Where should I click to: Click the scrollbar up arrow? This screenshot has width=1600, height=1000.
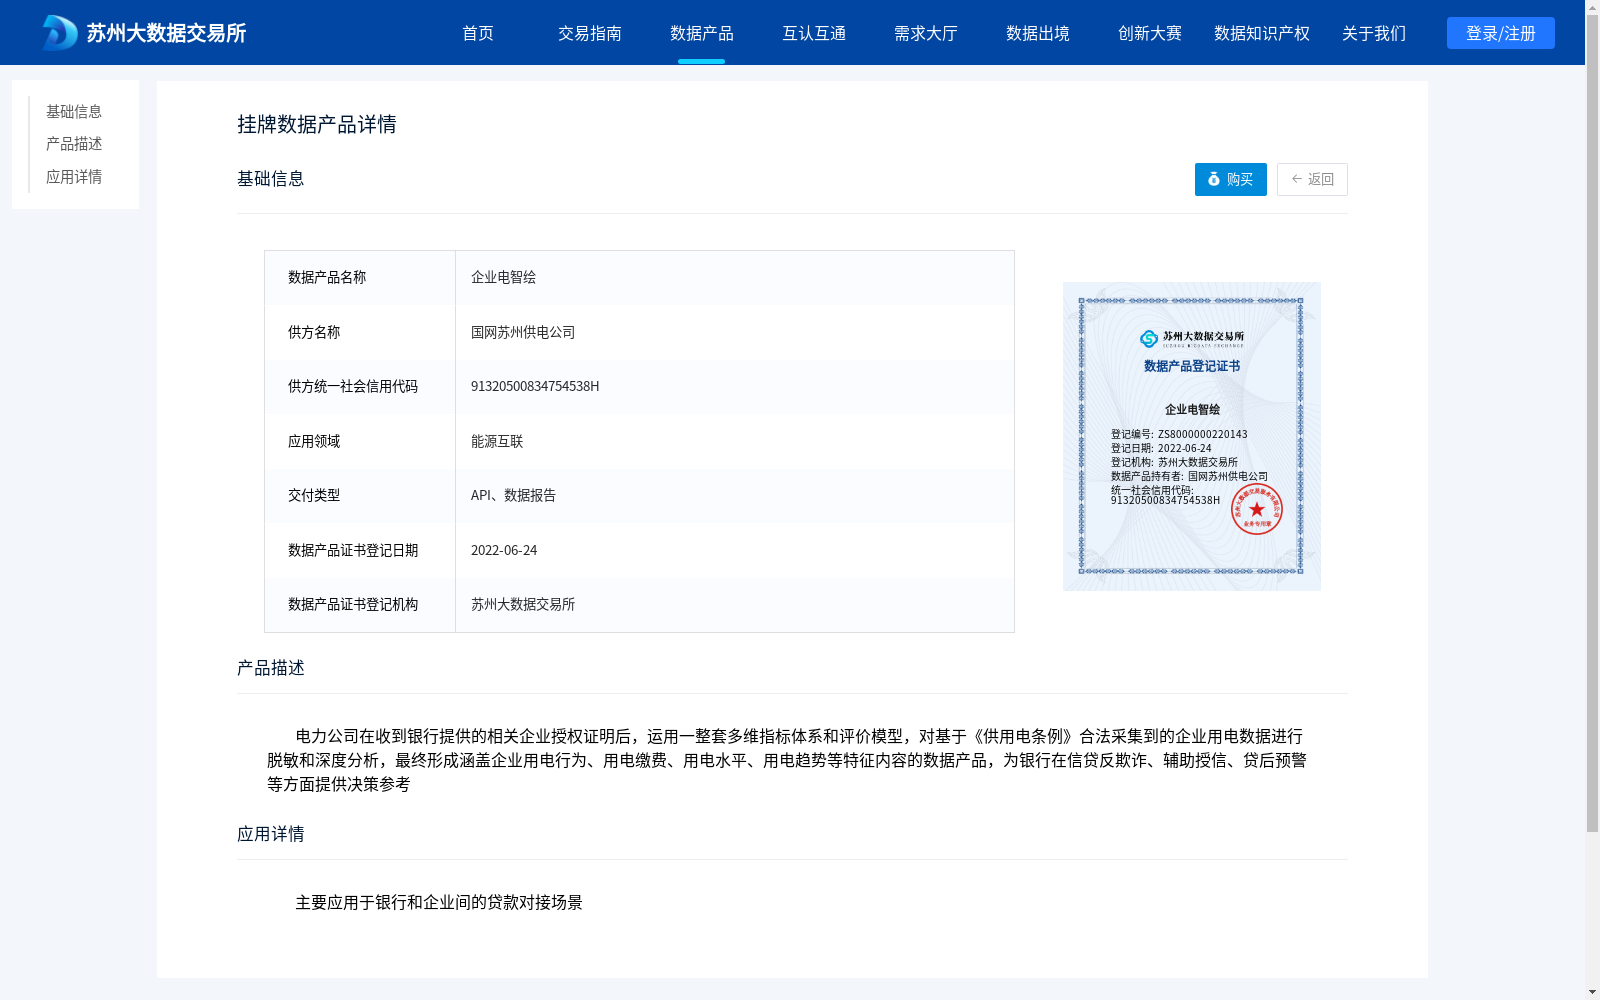1592,6
